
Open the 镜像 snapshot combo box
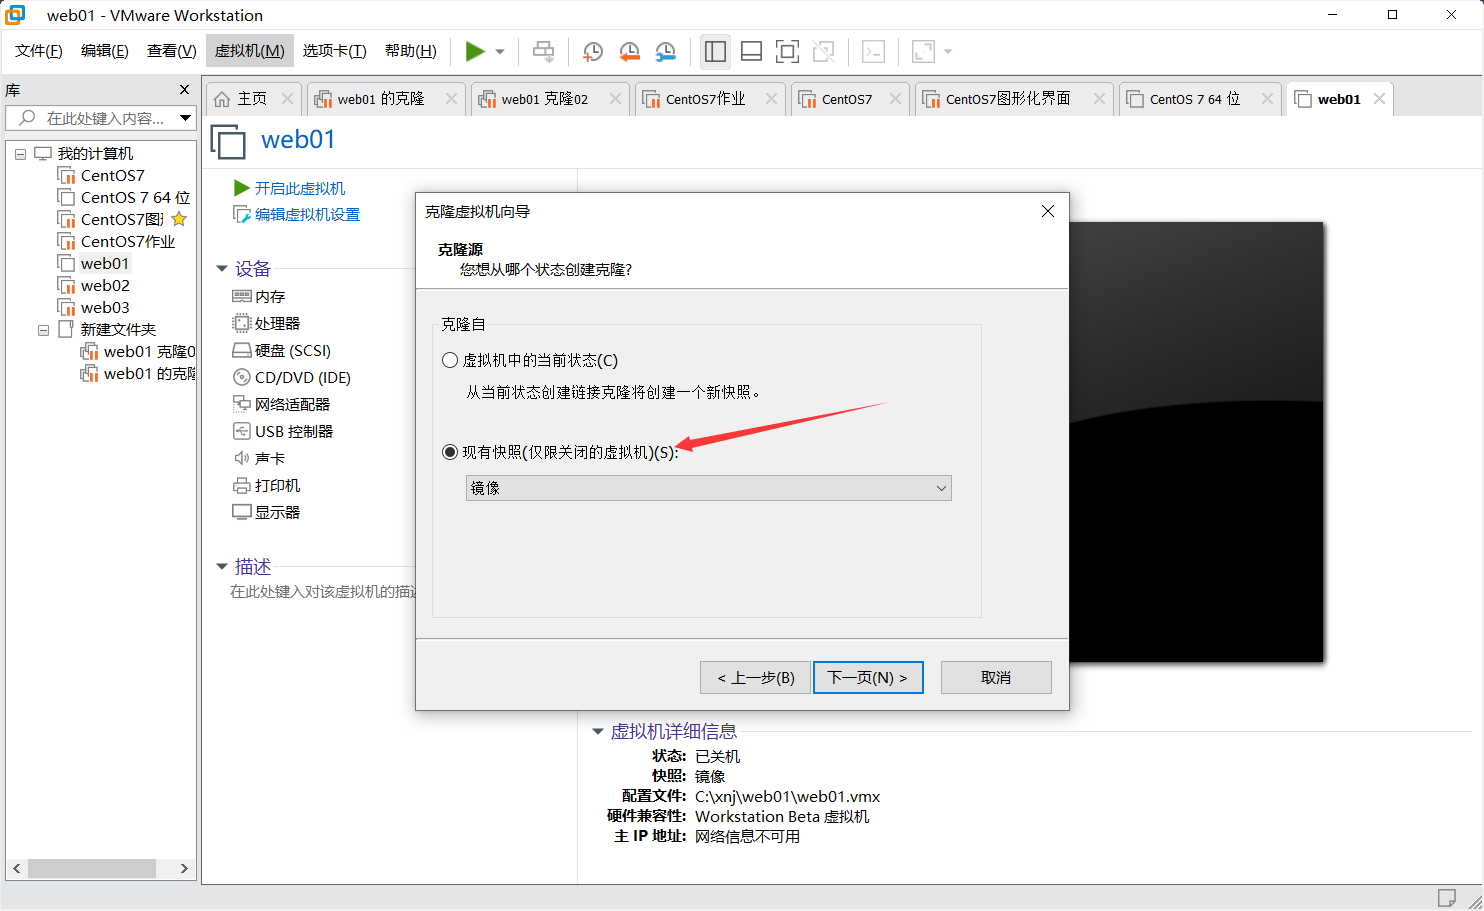coord(709,488)
